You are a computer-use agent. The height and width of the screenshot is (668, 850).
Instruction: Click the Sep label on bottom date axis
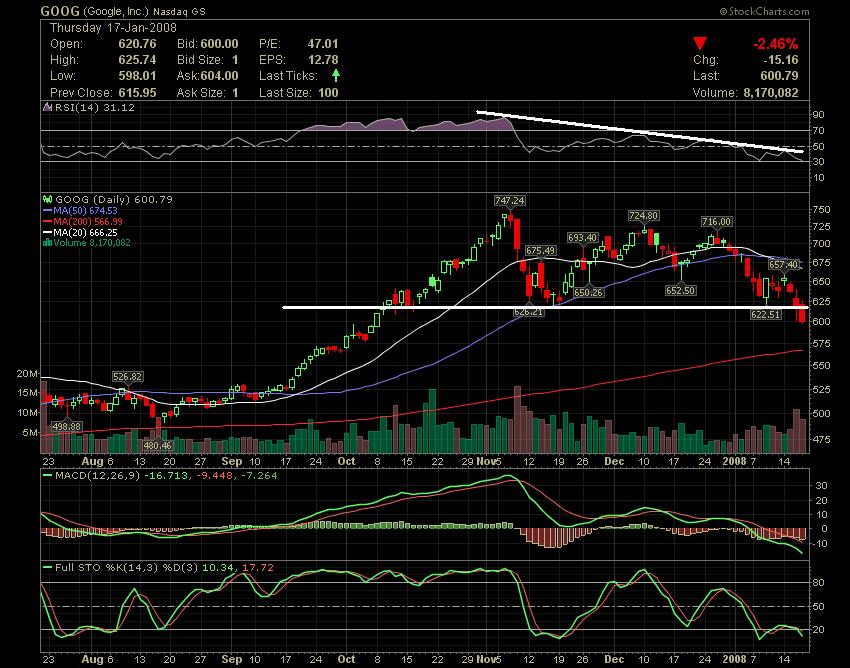click(231, 659)
